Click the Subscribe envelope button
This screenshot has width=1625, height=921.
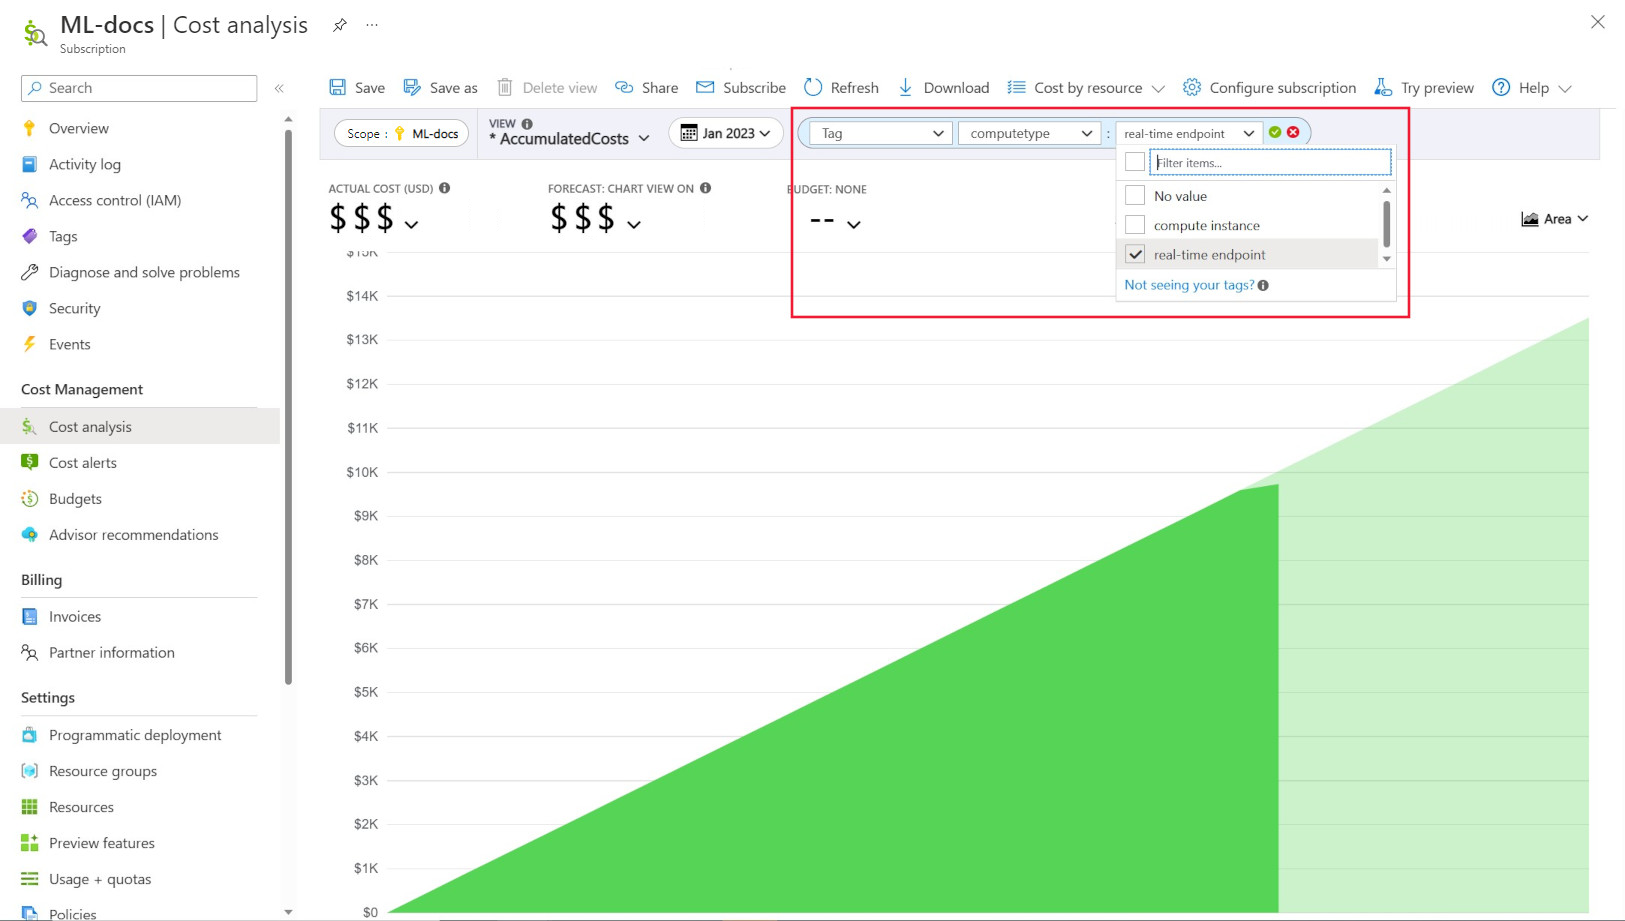[741, 87]
